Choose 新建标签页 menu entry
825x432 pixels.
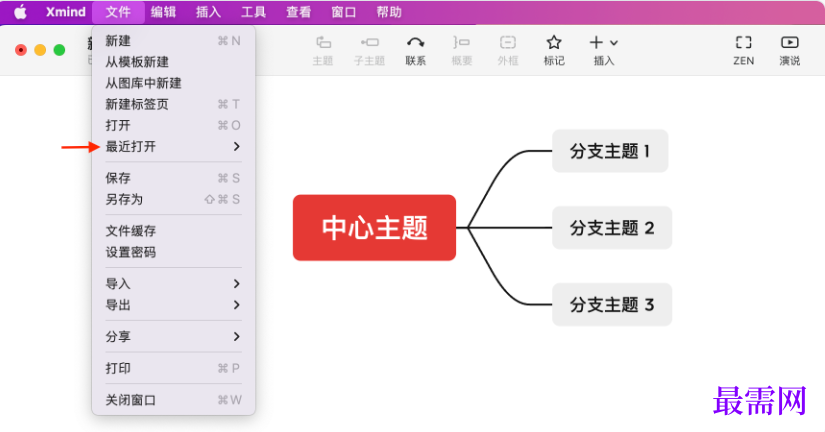(x=173, y=104)
